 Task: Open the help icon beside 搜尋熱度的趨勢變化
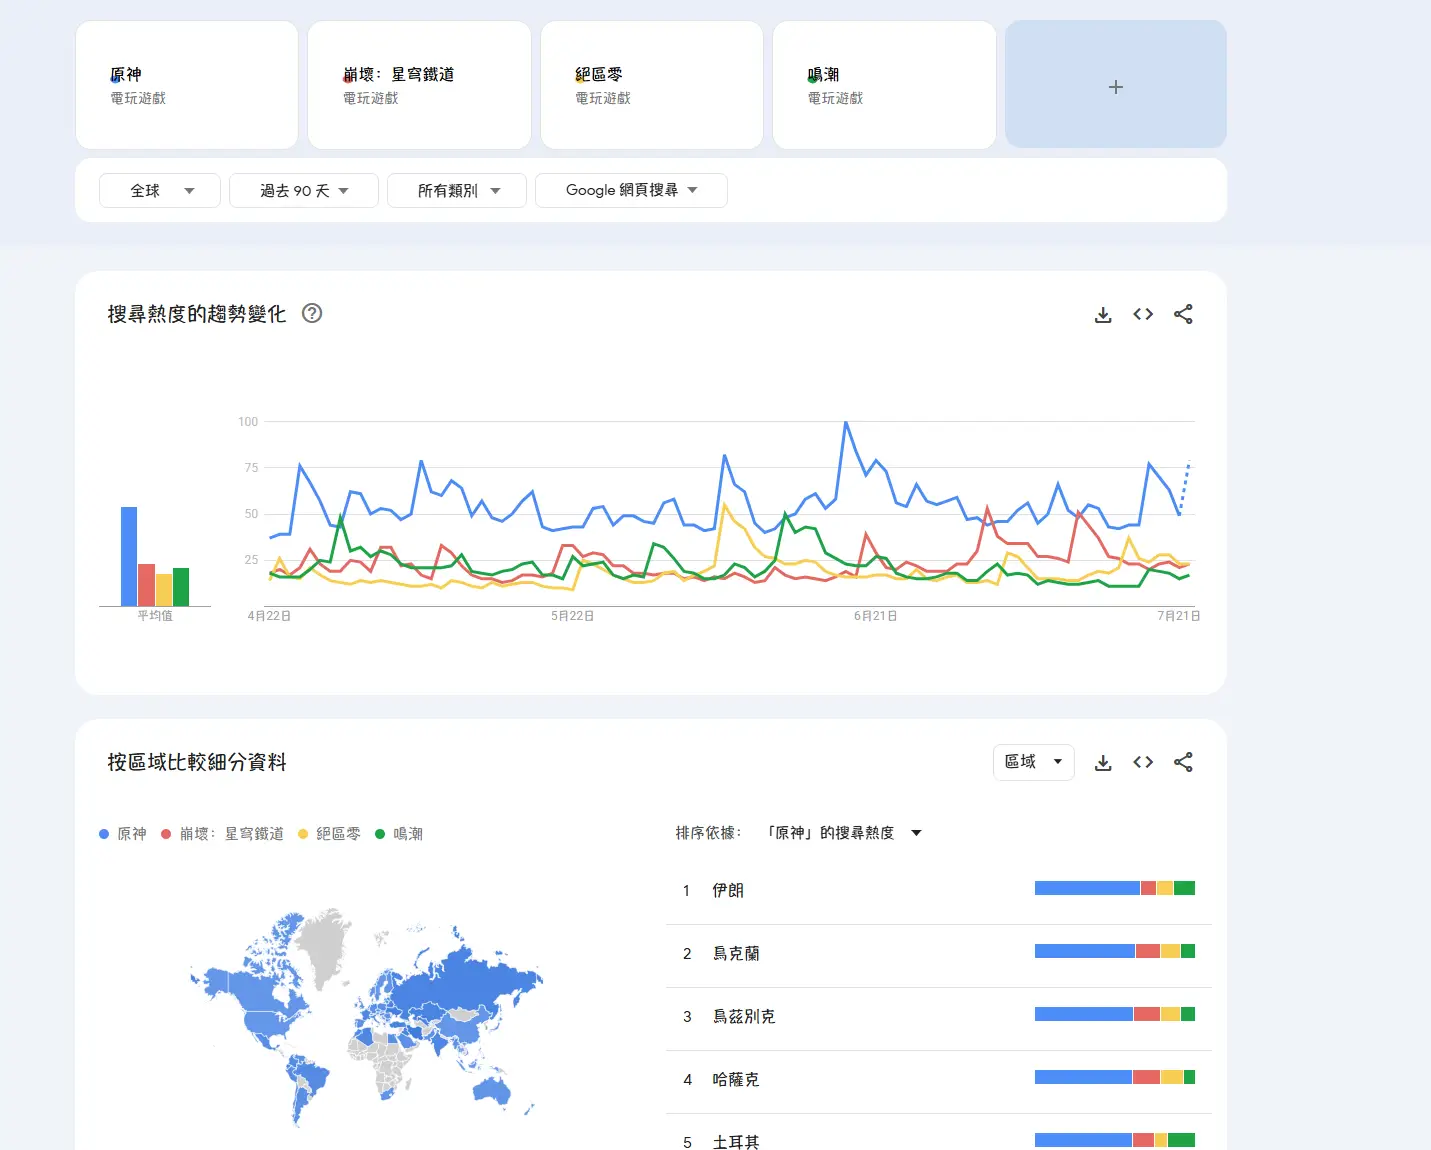click(312, 313)
